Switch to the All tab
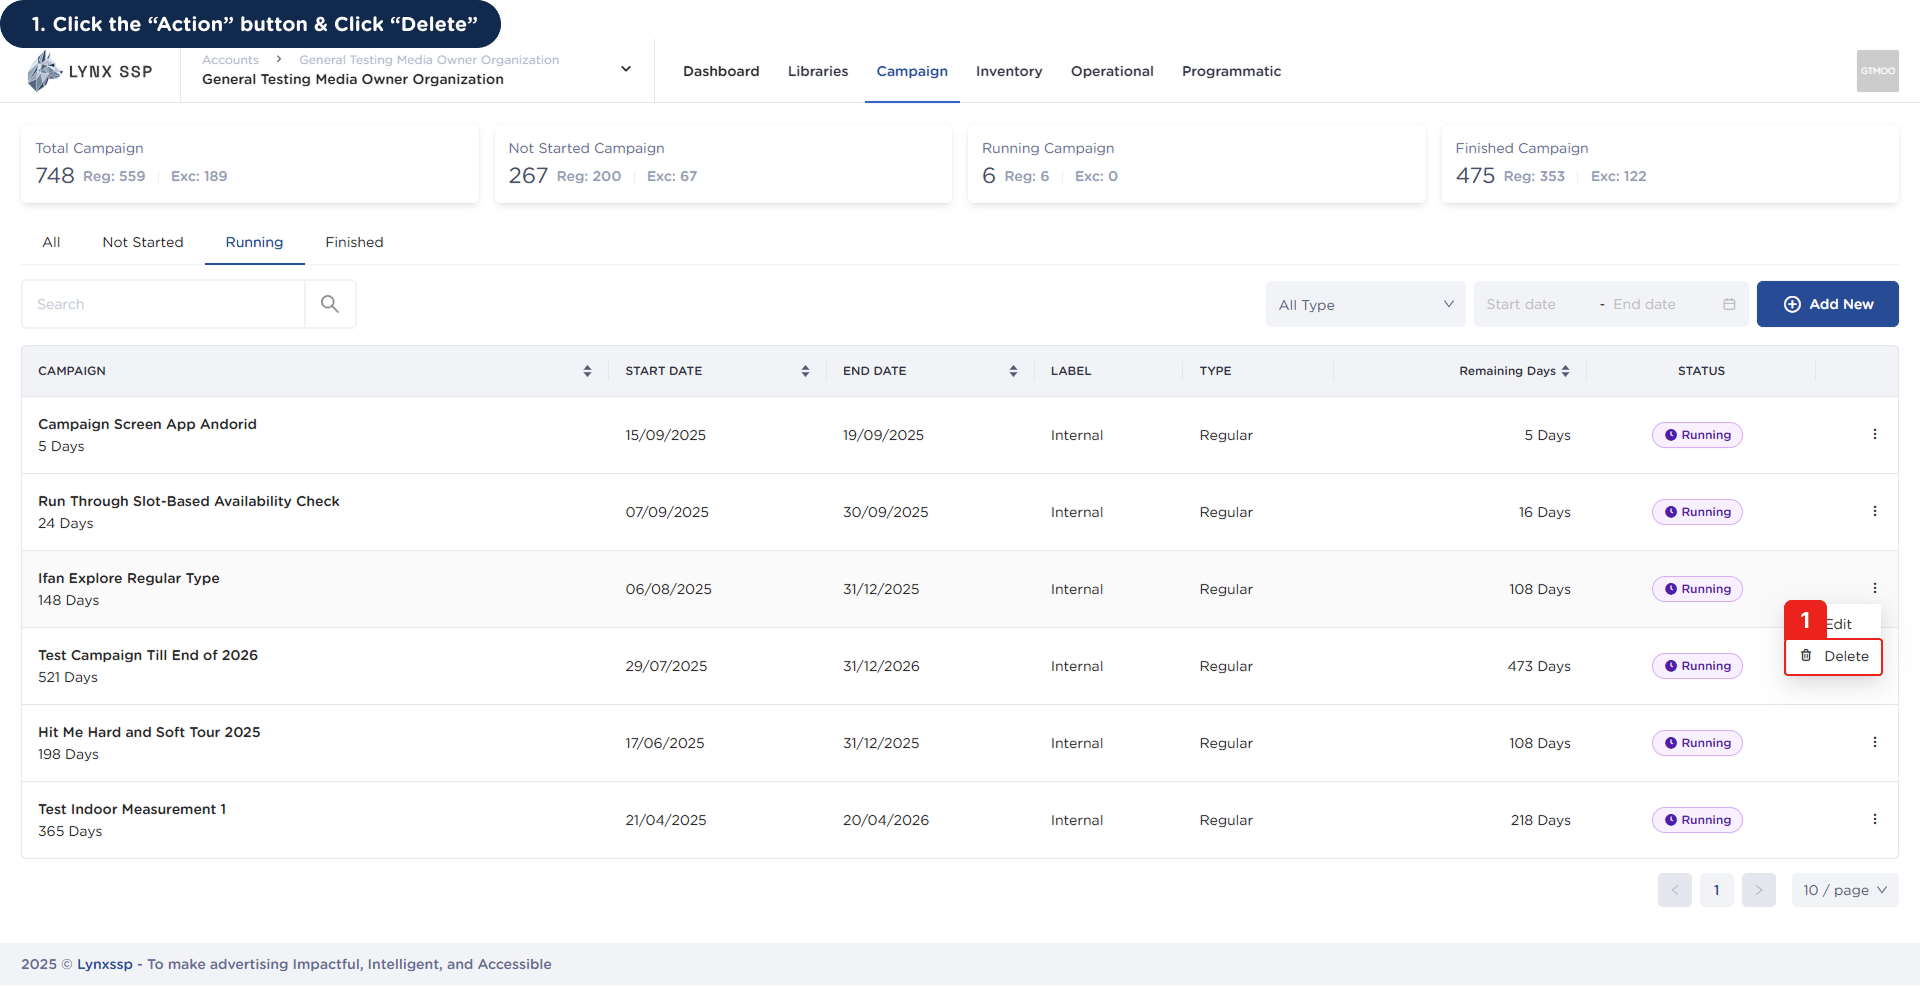This screenshot has height=987, width=1920. (x=51, y=242)
